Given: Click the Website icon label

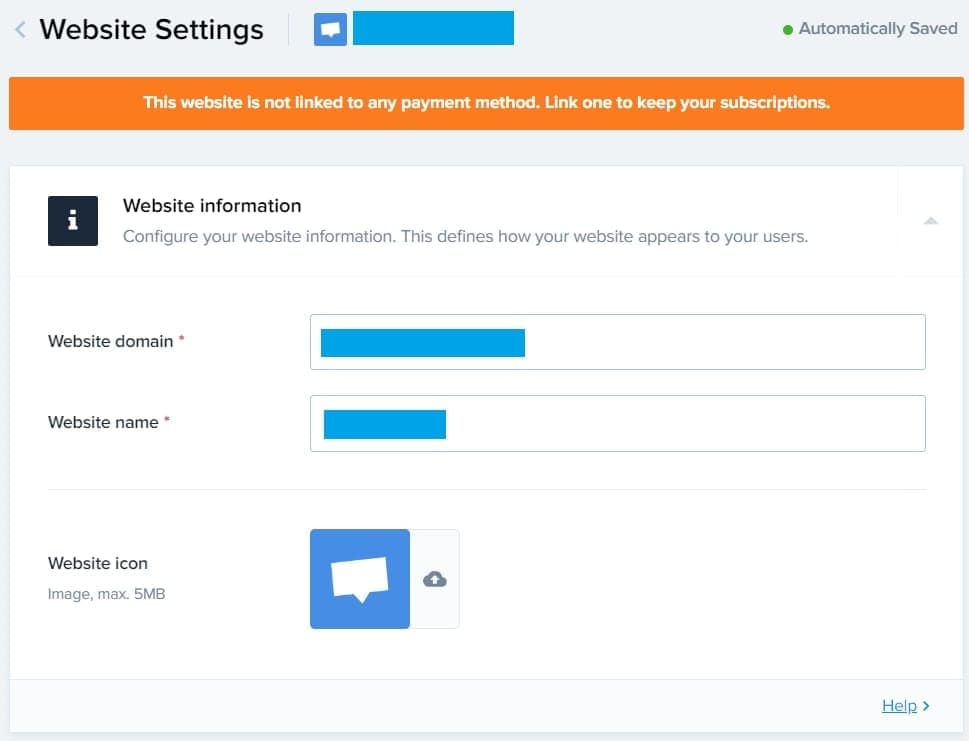Looking at the screenshot, I should (x=98, y=564).
